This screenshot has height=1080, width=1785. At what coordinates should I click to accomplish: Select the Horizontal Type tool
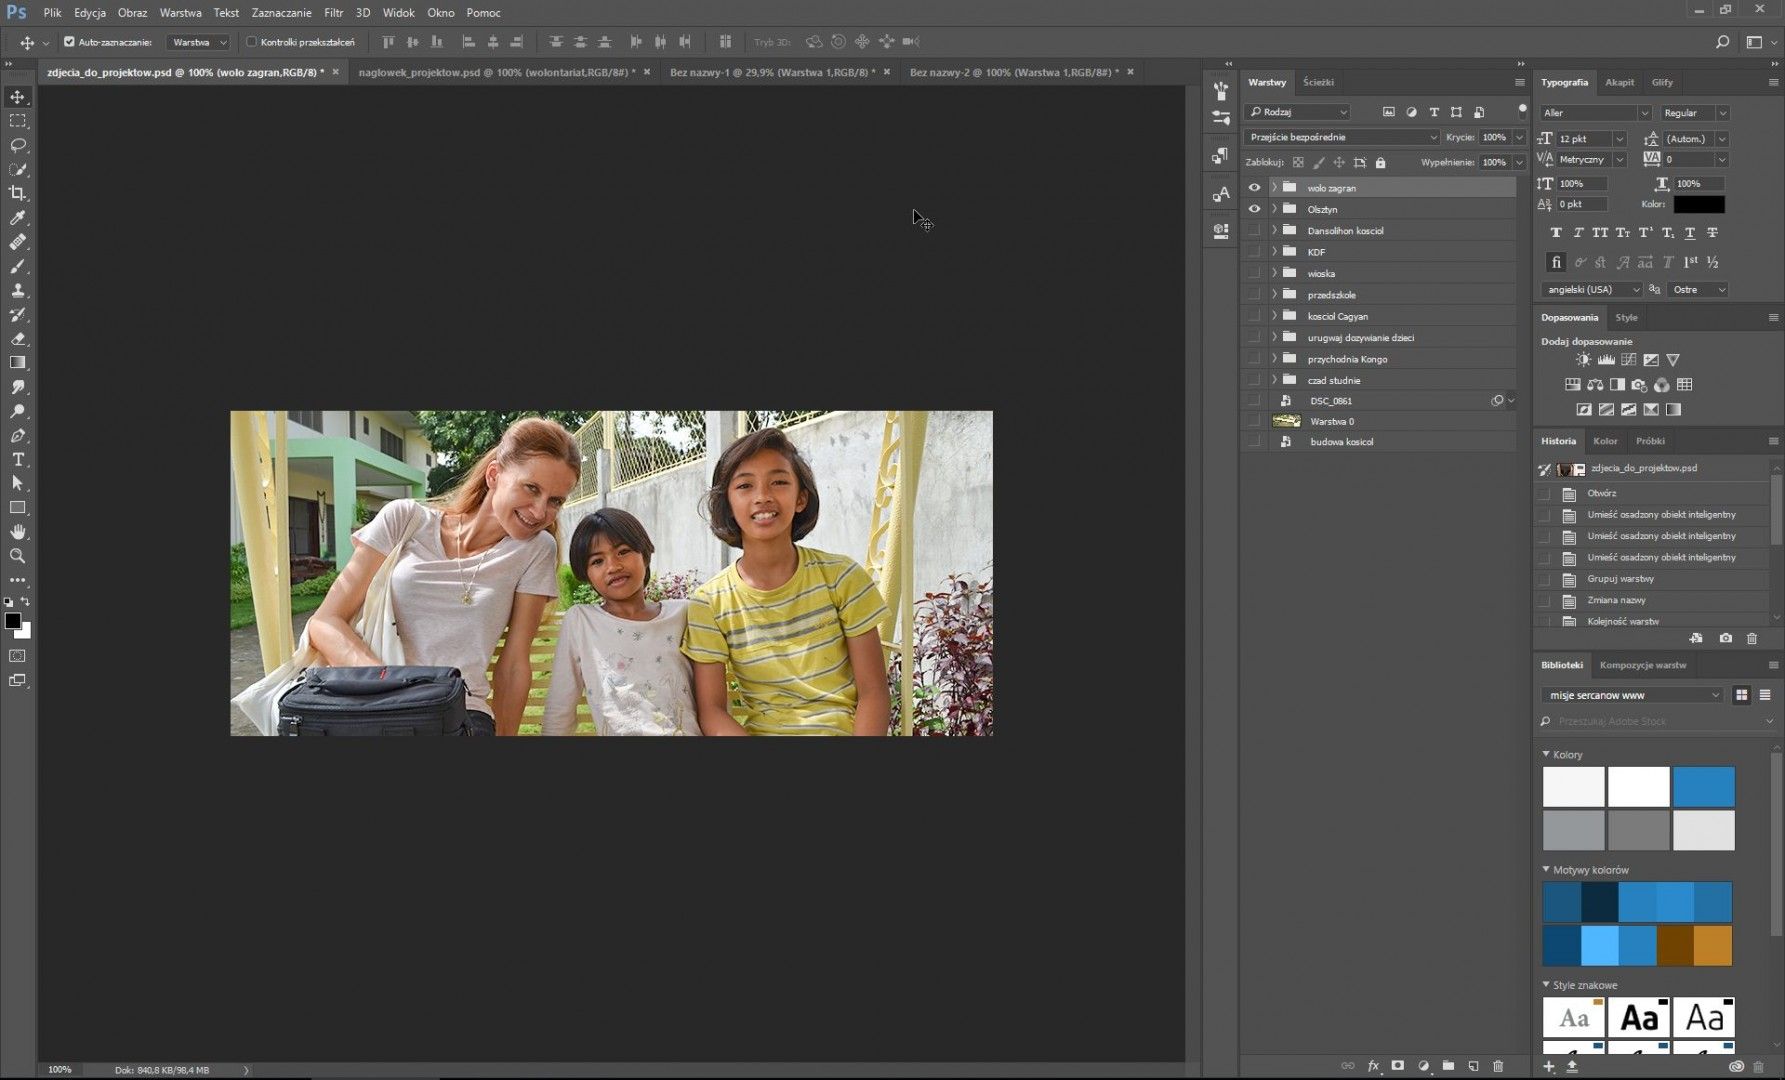(18, 459)
